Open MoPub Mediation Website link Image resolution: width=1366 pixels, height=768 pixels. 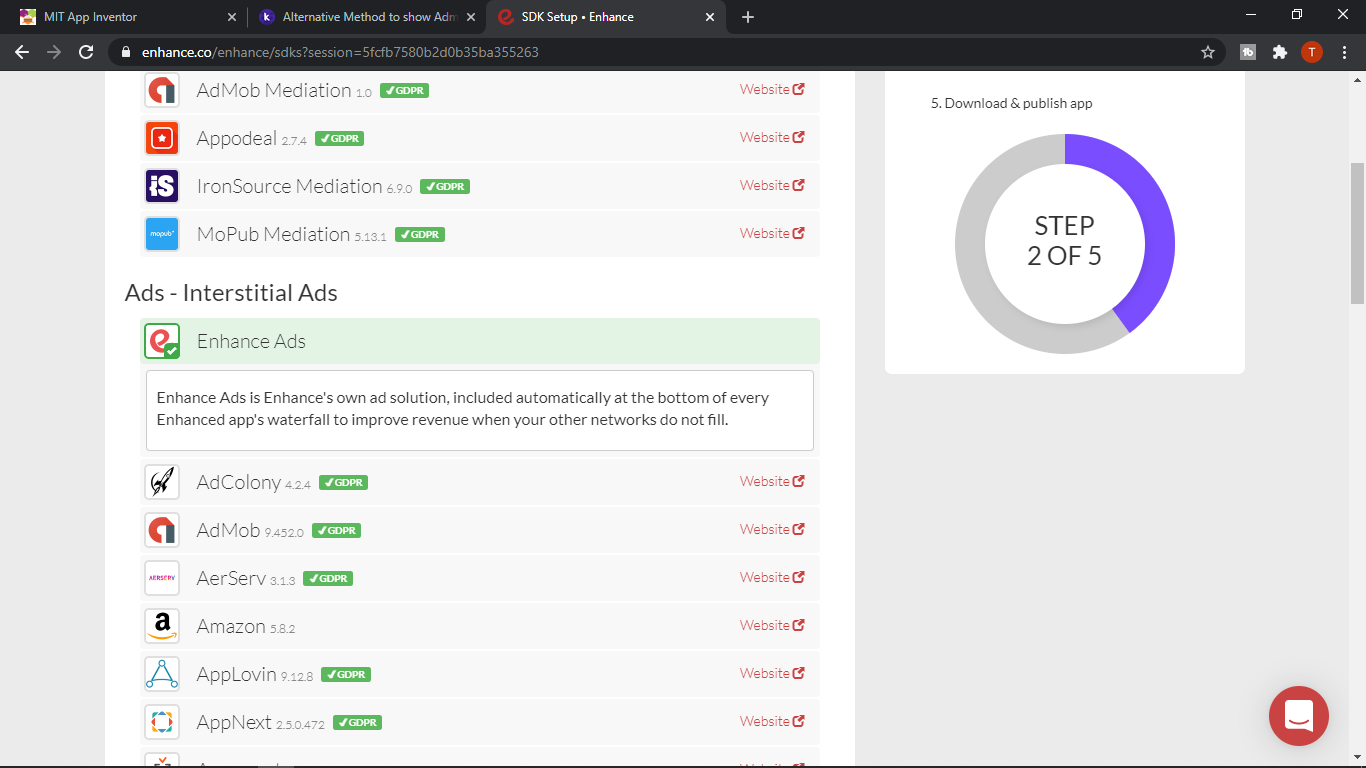(x=772, y=233)
